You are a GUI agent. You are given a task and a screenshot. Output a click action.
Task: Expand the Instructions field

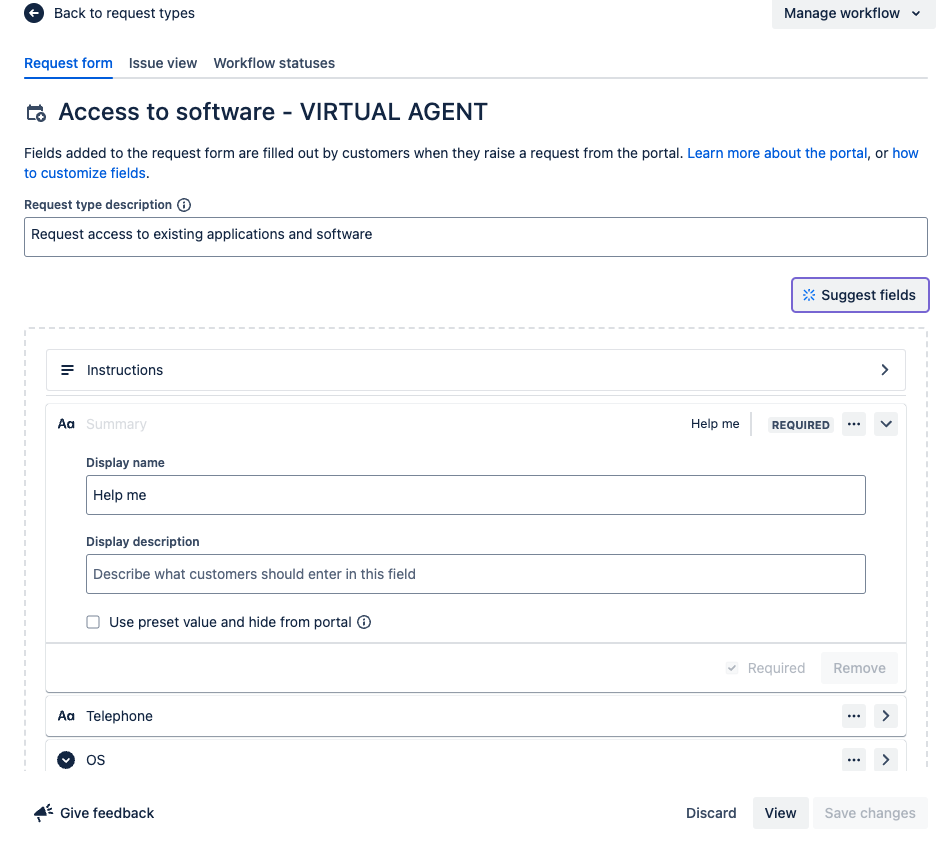(x=884, y=370)
